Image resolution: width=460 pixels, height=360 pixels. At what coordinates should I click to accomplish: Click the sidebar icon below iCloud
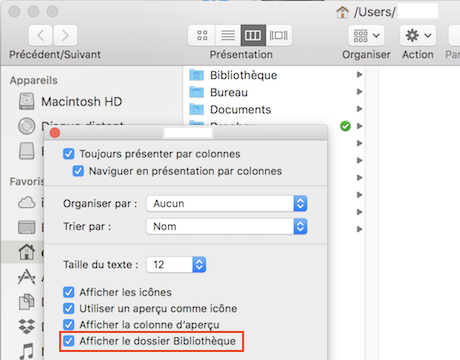pos(27,227)
